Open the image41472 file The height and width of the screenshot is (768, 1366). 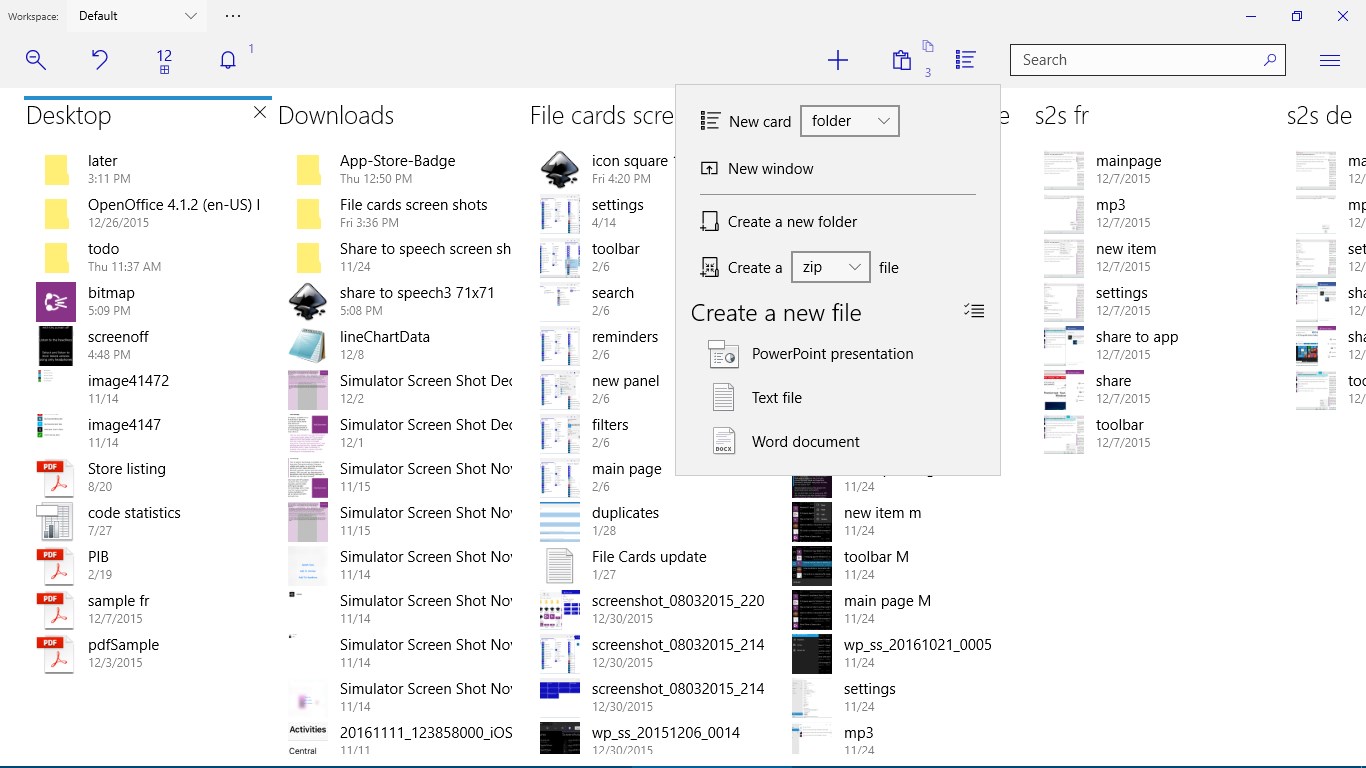128,381
